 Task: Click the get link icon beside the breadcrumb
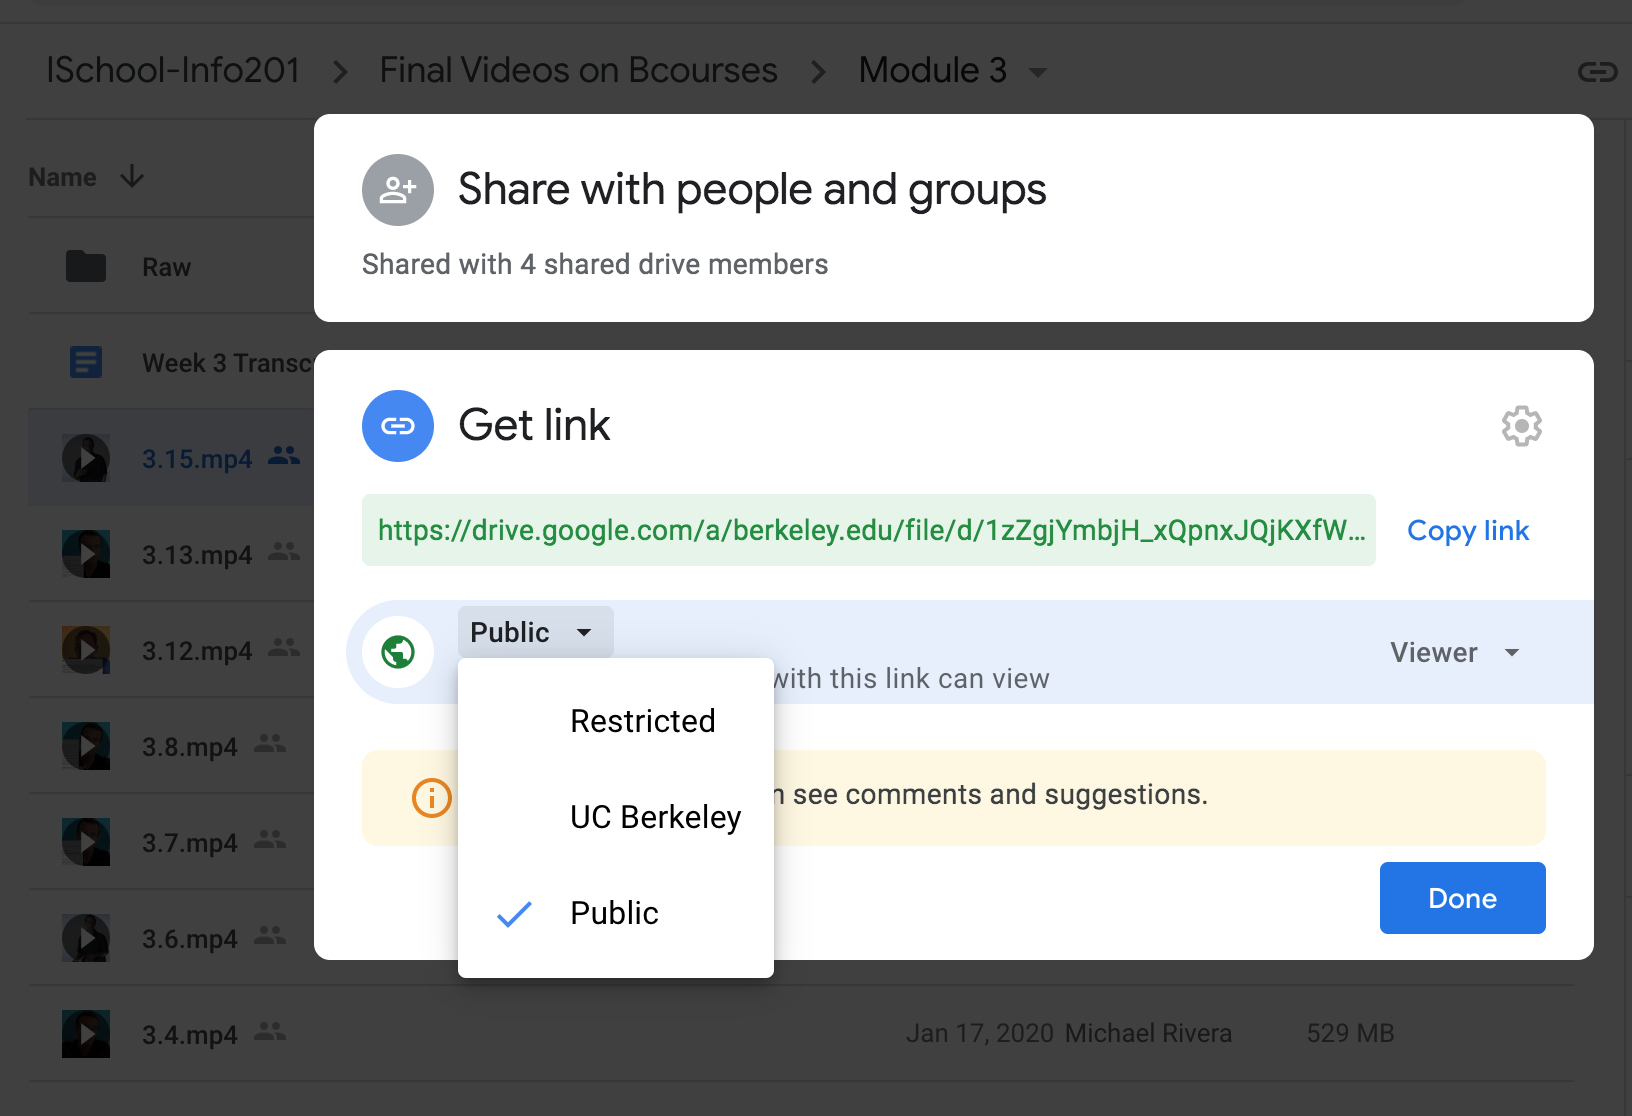pyautogui.click(x=1597, y=72)
